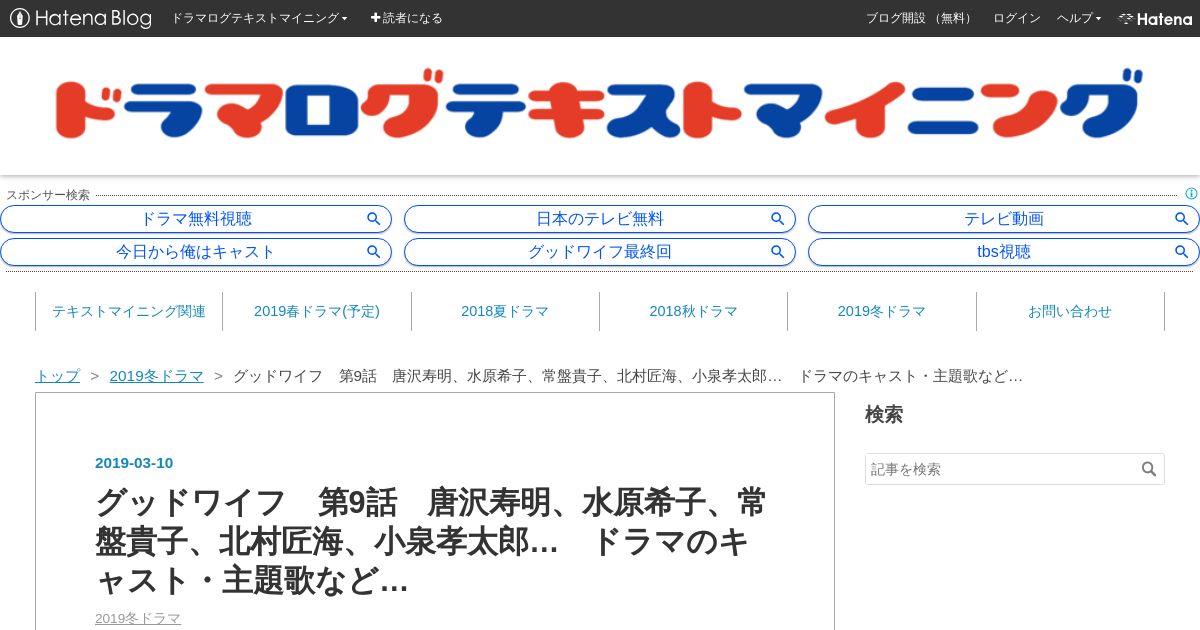Open 2018秋ドラマ nav tab
Screen dimensions: 1200x630
(x=693, y=311)
